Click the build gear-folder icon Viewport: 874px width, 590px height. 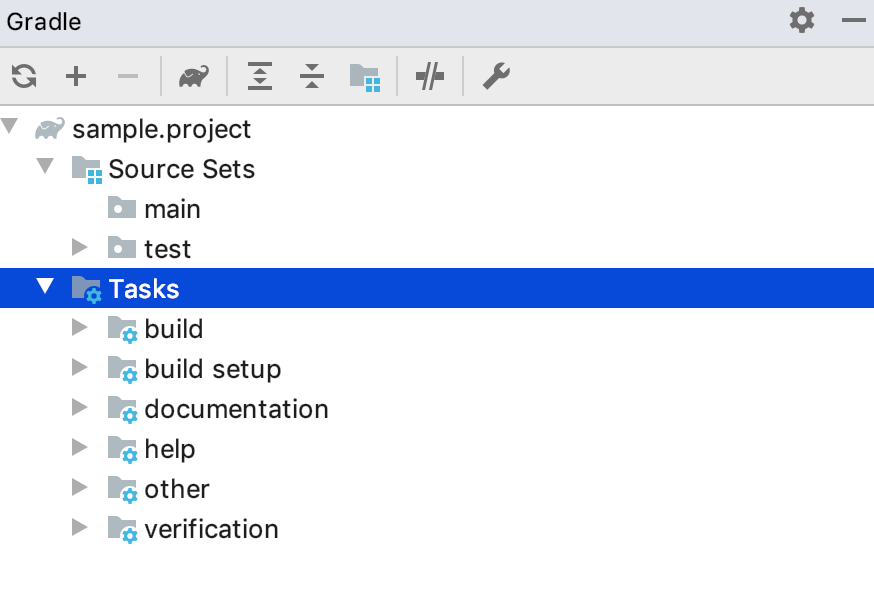(123, 330)
